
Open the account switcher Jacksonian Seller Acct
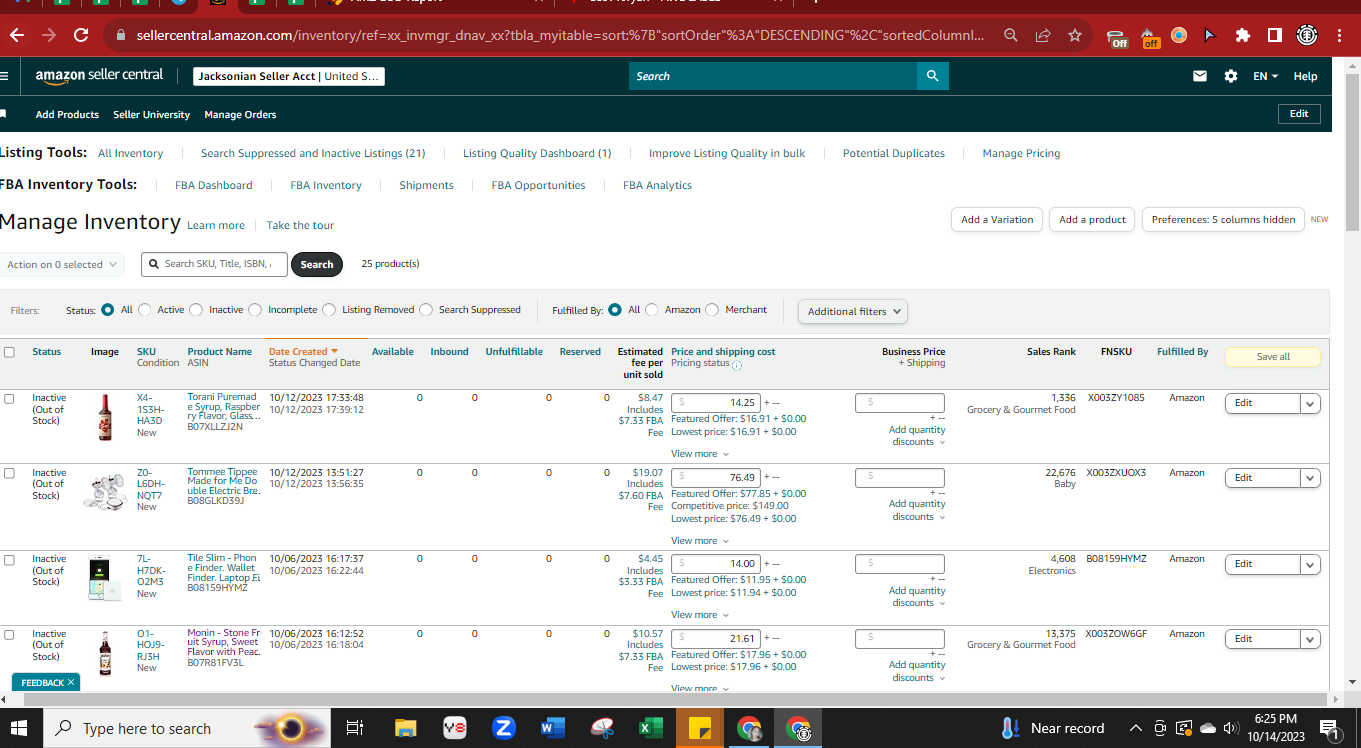click(289, 76)
